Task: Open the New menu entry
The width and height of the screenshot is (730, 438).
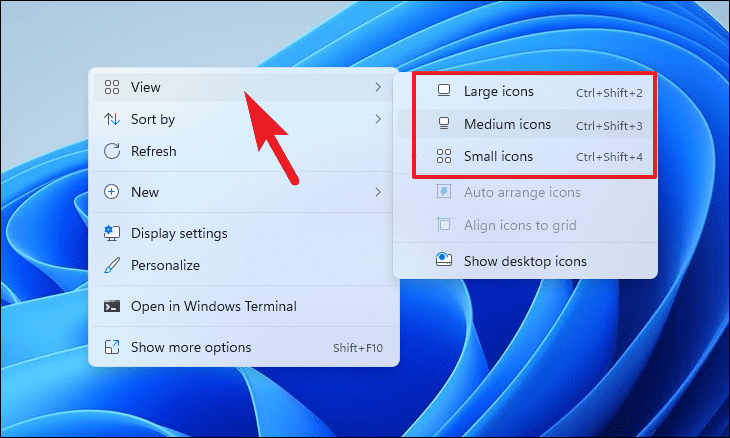Action: pyautogui.click(x=244, y=192)
